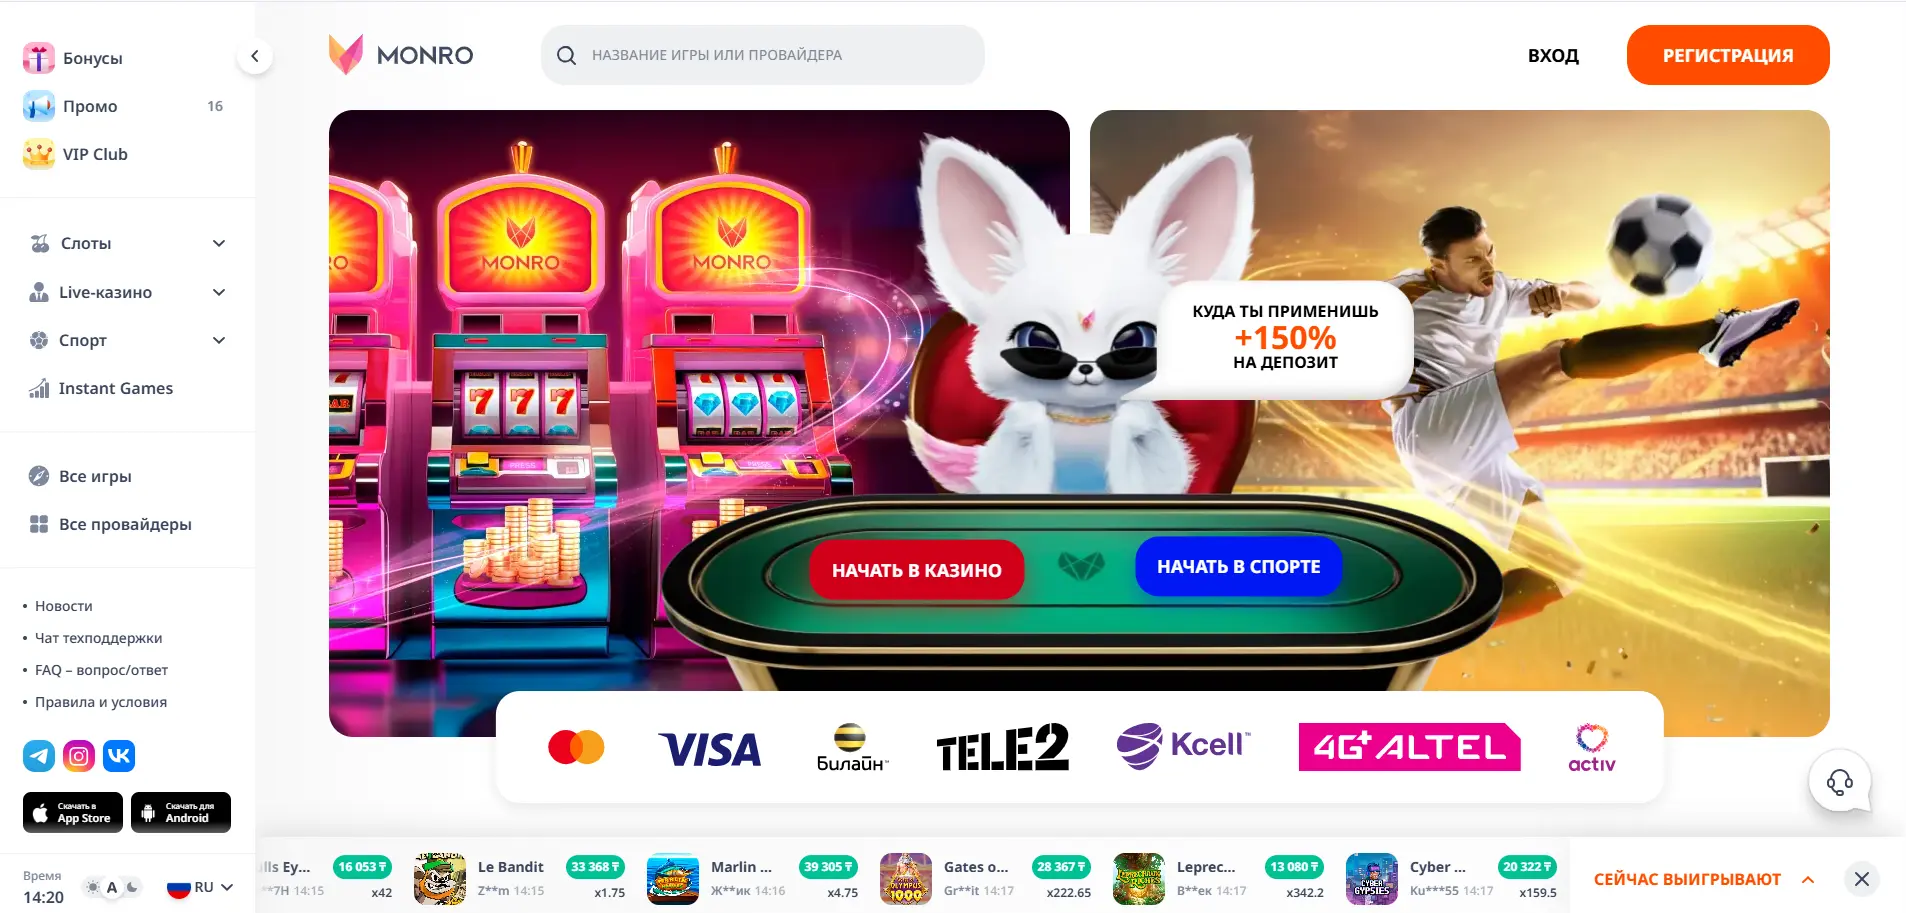Collapse the СЕЙЧАС ВЫИГРЫВАЮТ winners panel
This screenshot has height=913, width=1906.
[x=1808, y=879]
